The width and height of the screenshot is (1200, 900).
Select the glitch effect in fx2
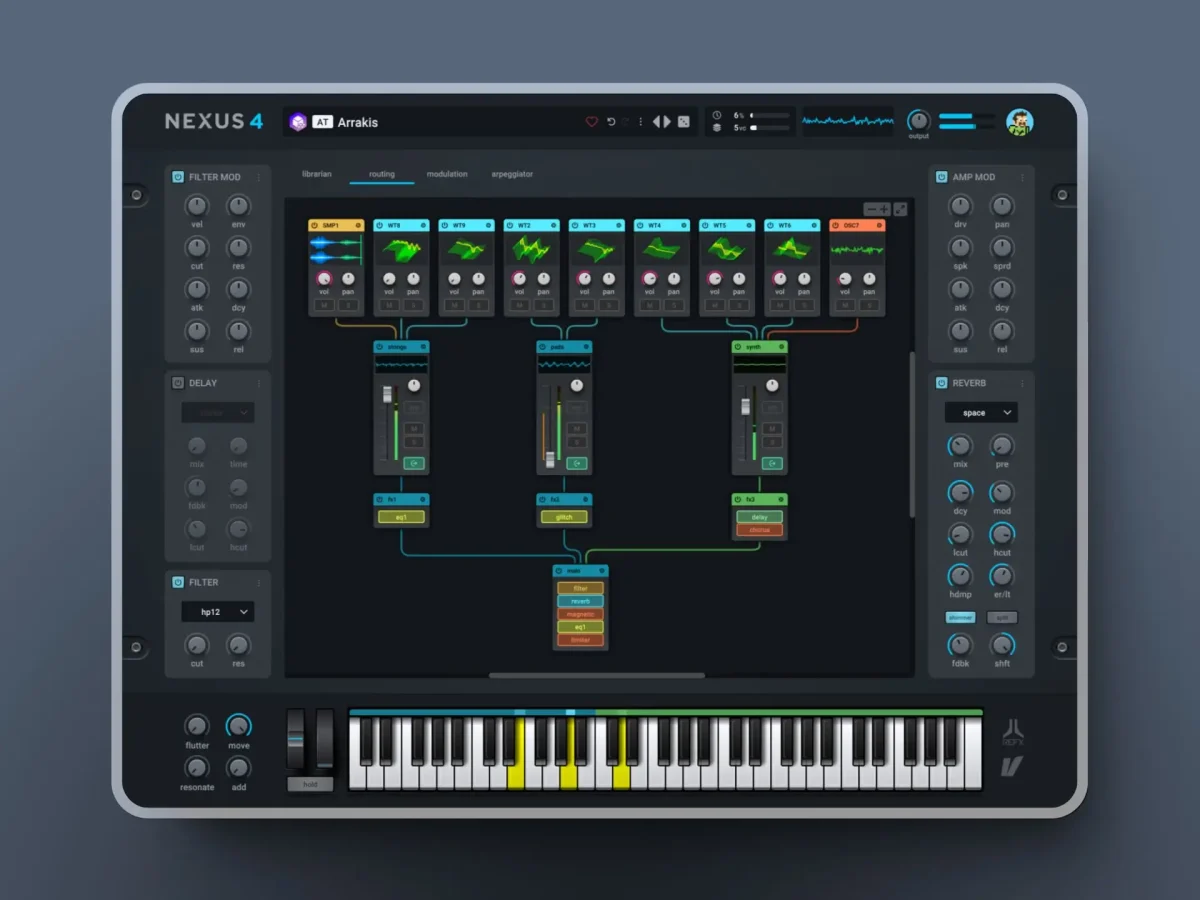(x=564, y=517)
